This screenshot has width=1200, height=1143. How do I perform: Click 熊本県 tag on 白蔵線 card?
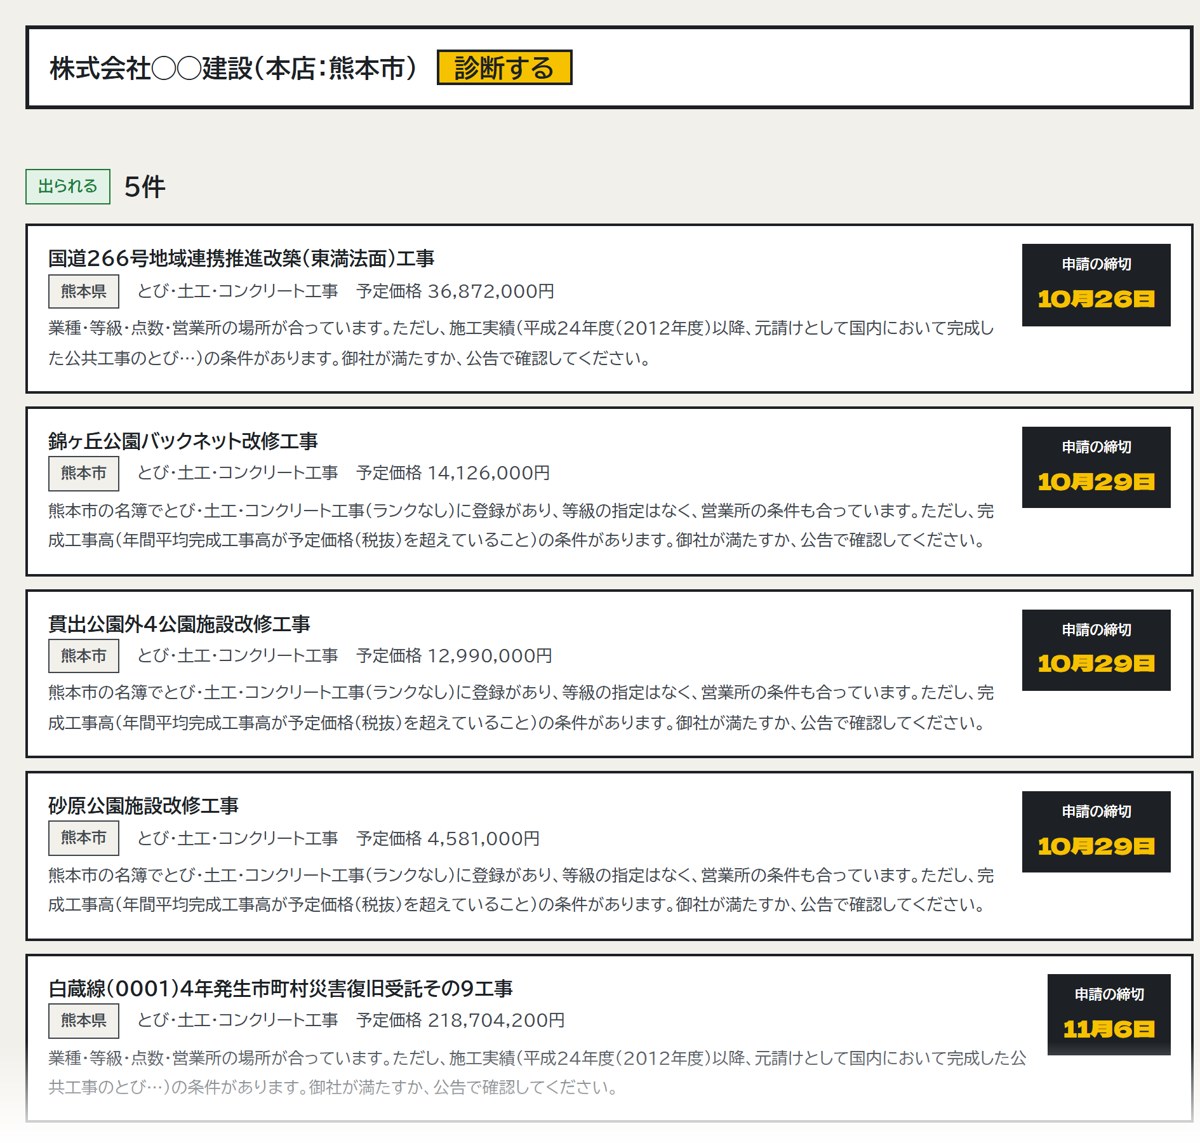pyautogui.click(x=84, y=1021)
